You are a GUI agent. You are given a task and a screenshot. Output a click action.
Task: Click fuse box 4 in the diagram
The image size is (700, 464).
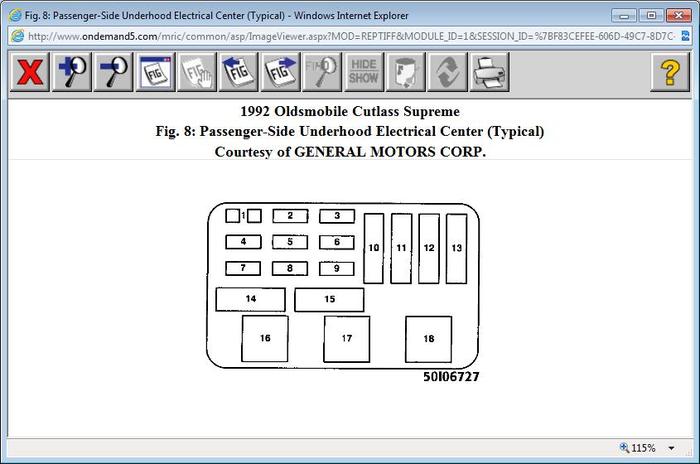pos(243,242)
